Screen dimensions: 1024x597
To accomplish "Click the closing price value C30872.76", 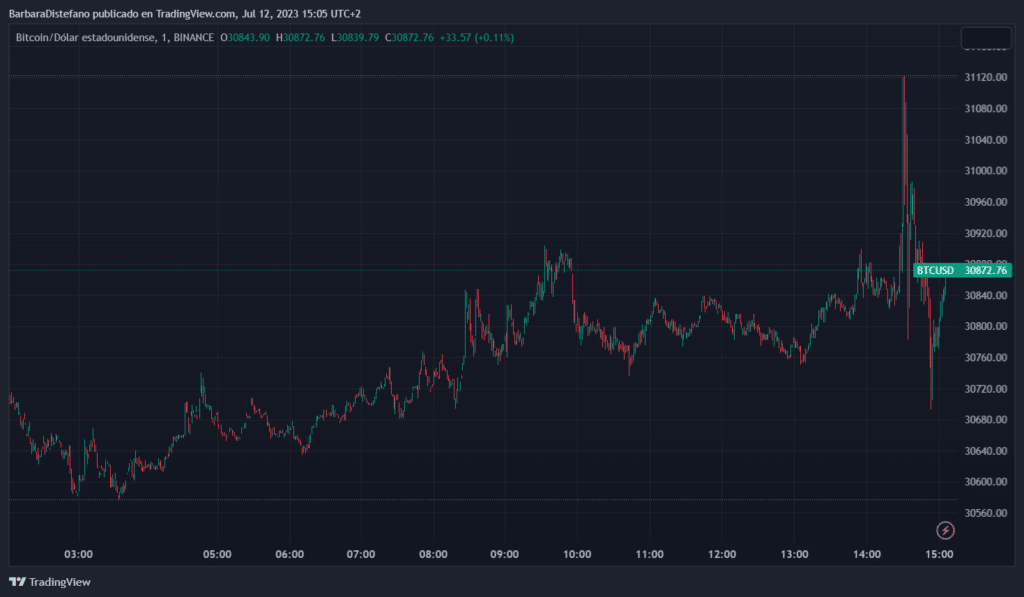I will tap(405, 38).
